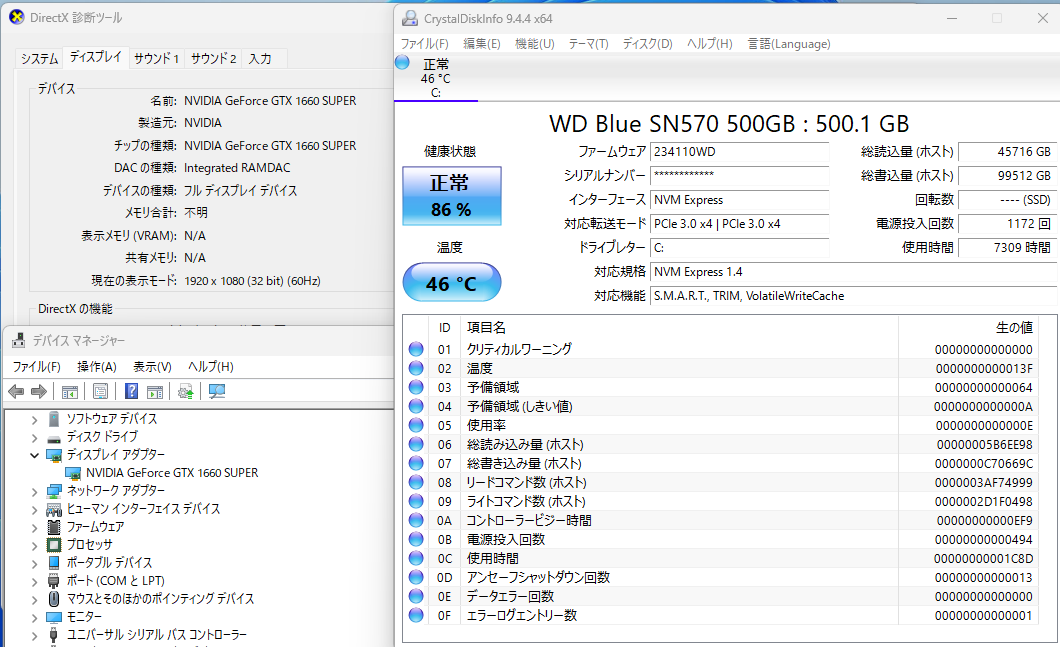Click the DirectX Diagnostic Tool title icon
The width and height of the screenshot is (1060, 647).
(17, 17)
